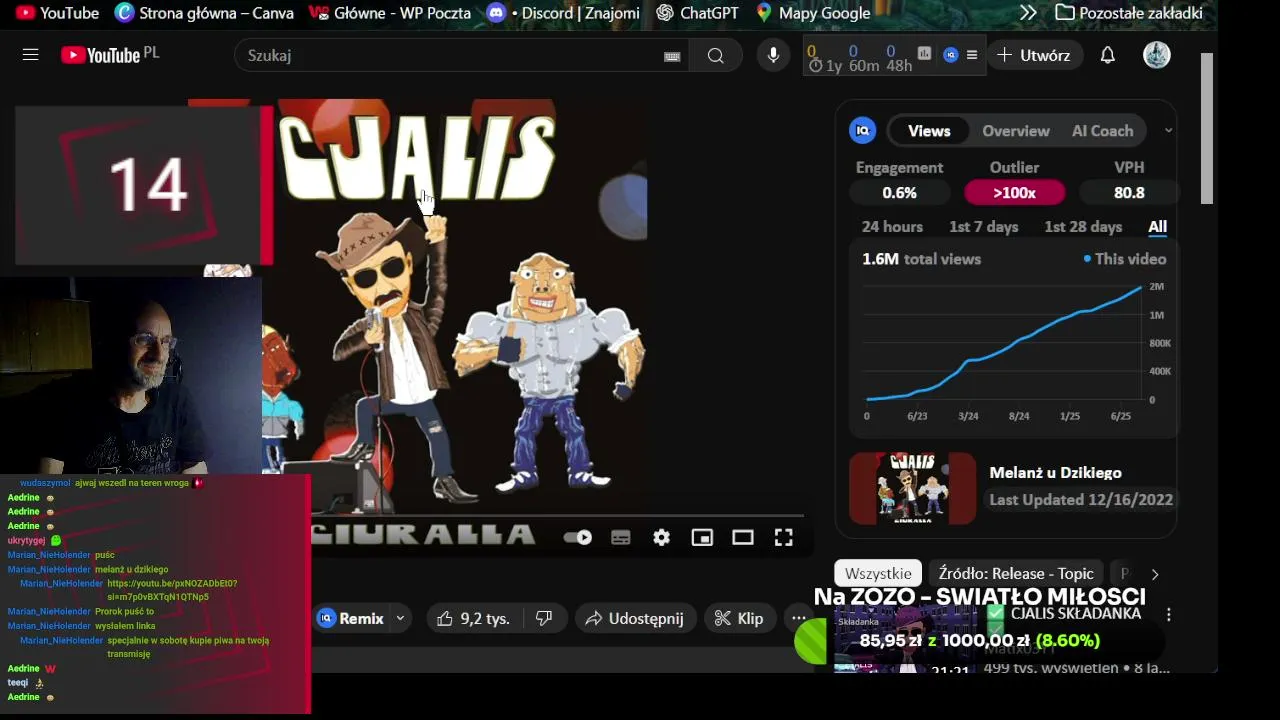The image size is (1280, 720).
Task: Select the 1st 7 days range
Action: click(x=984, y=227)
